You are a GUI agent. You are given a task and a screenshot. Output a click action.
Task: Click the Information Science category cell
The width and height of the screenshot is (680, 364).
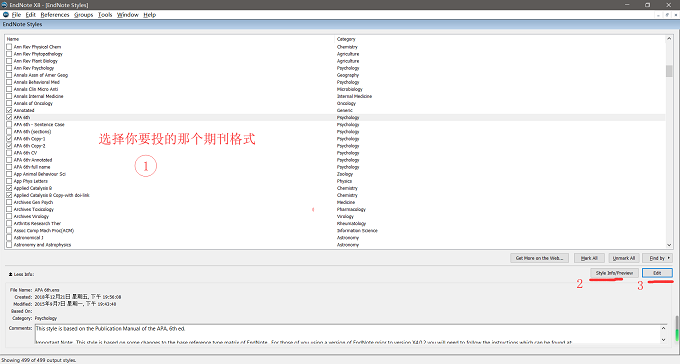357,231
